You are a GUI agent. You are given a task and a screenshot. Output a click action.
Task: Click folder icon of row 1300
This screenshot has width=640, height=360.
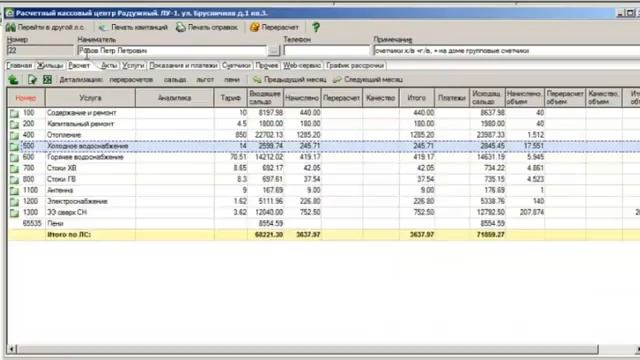pyautogui.click(x=14, y=213)
